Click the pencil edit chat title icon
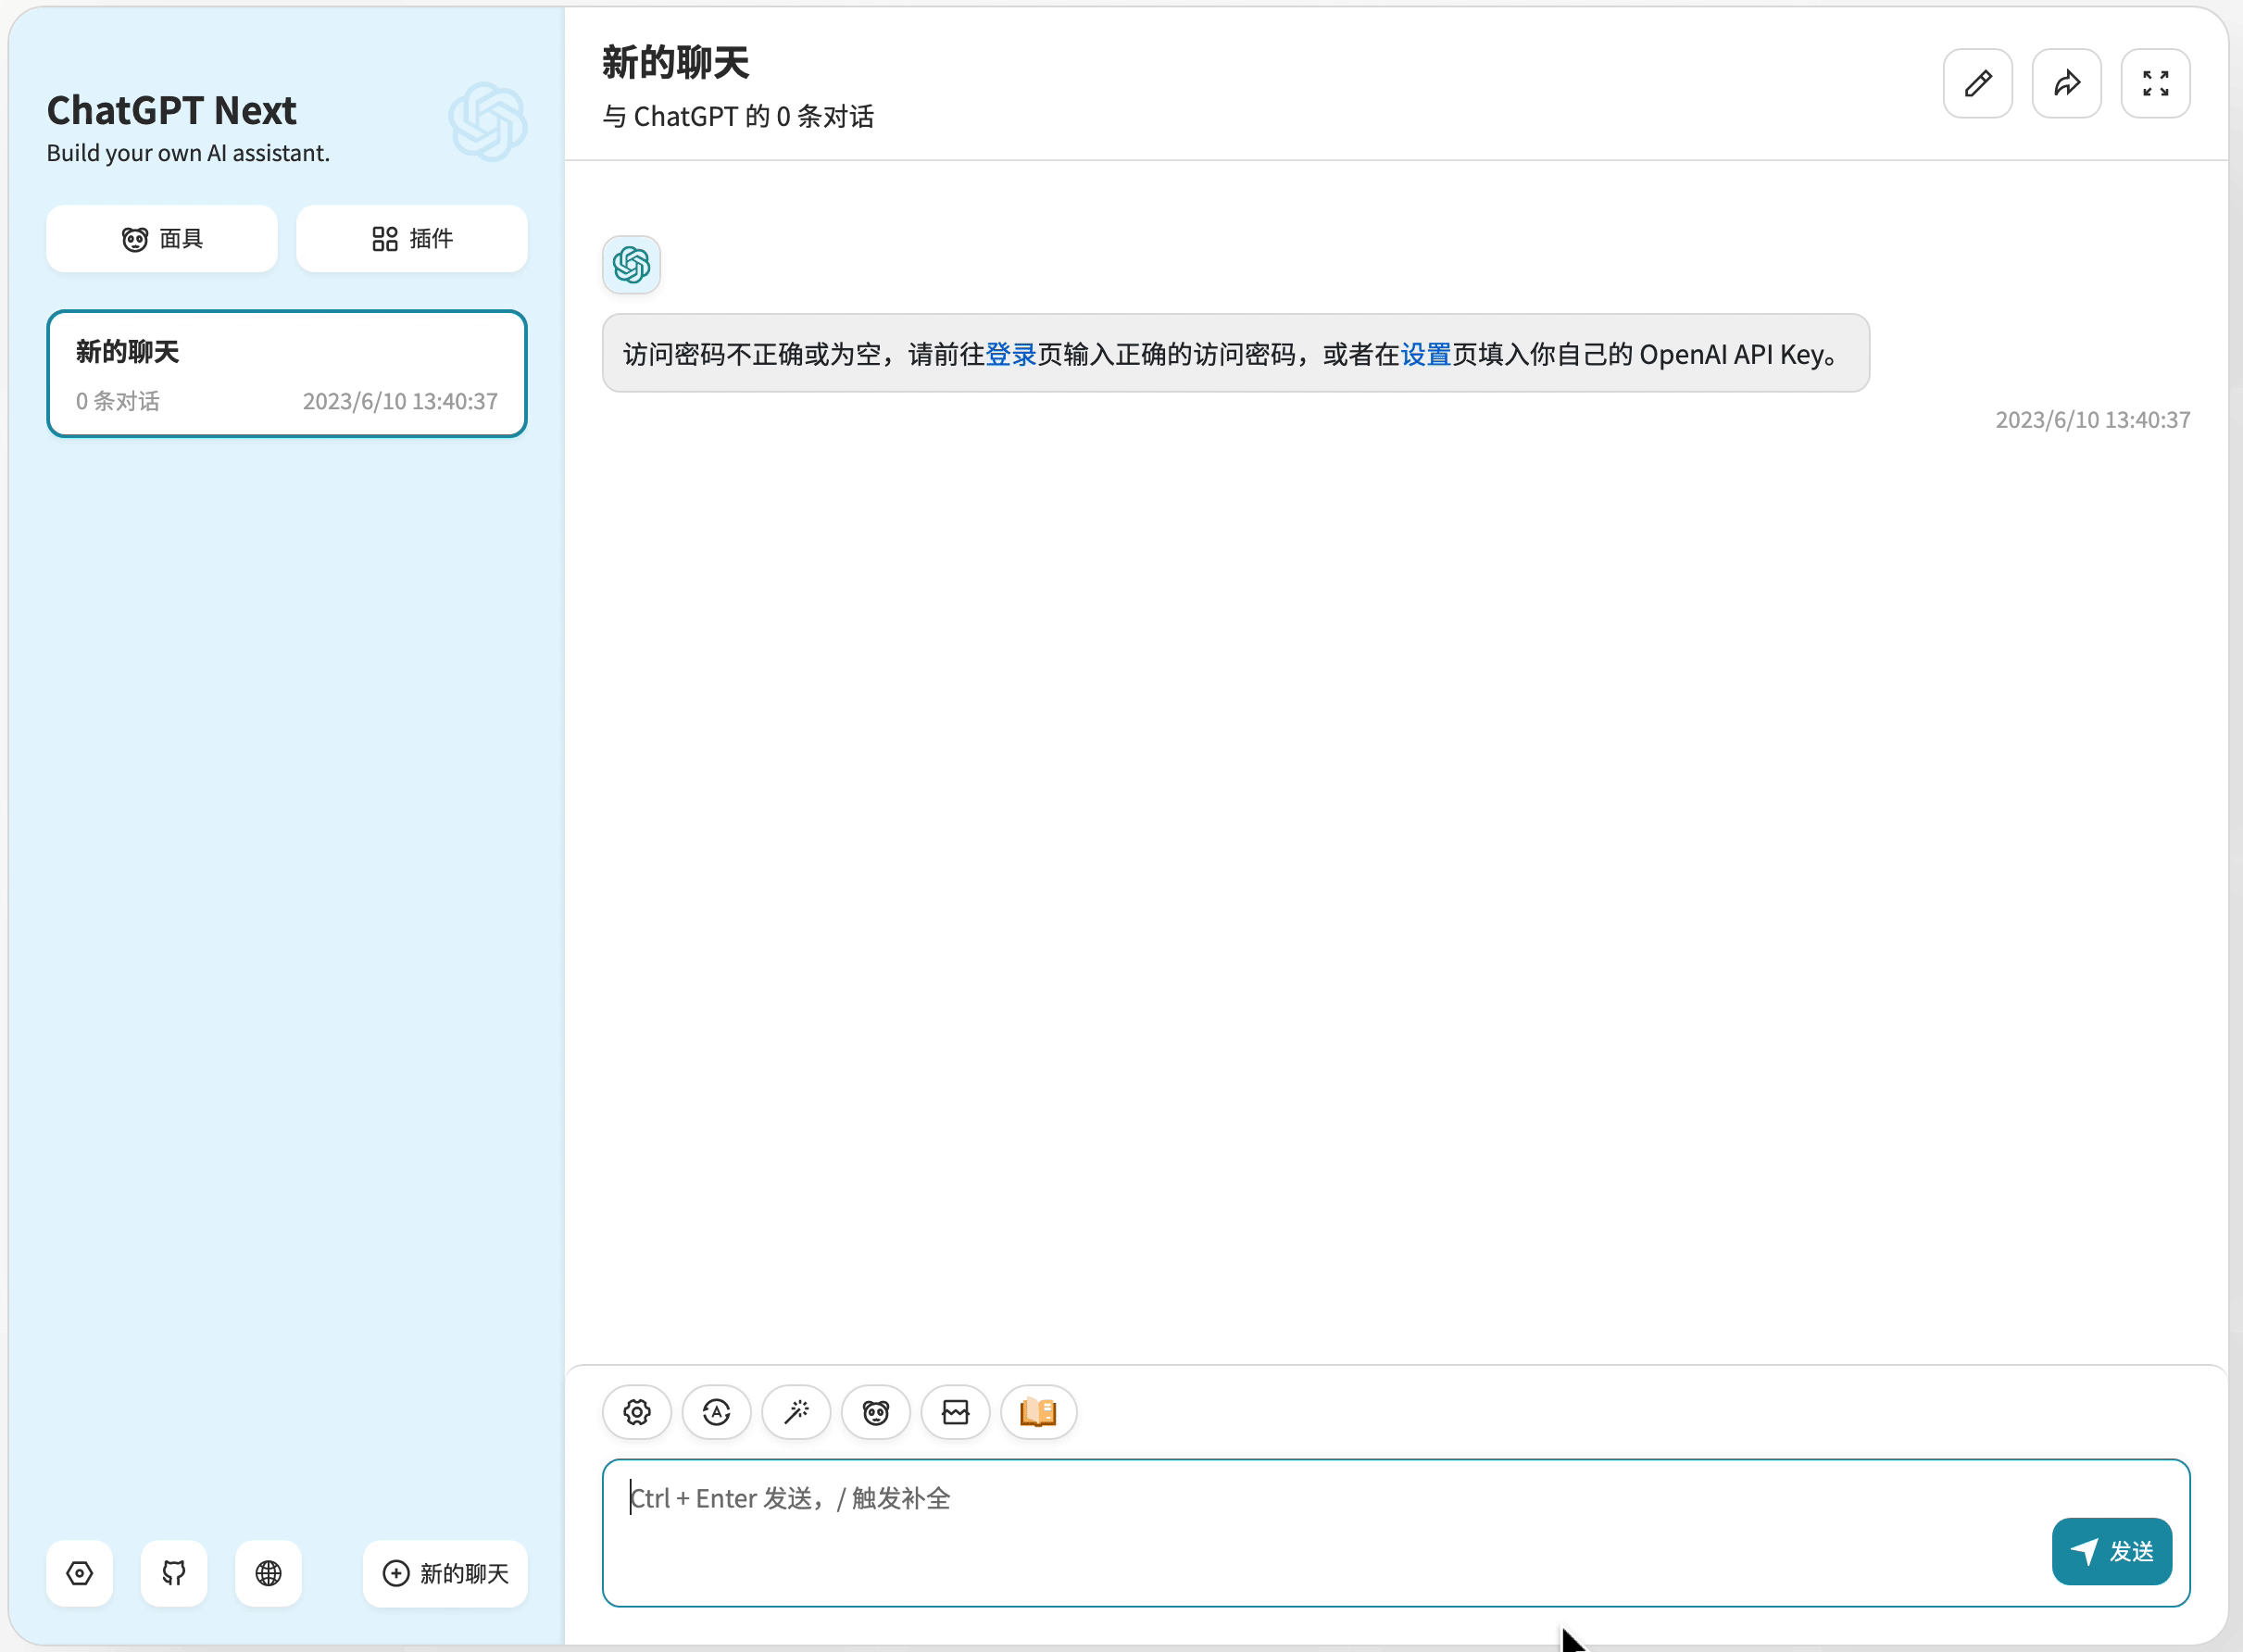The image size is (2243, 1652). pos(1977,83)
